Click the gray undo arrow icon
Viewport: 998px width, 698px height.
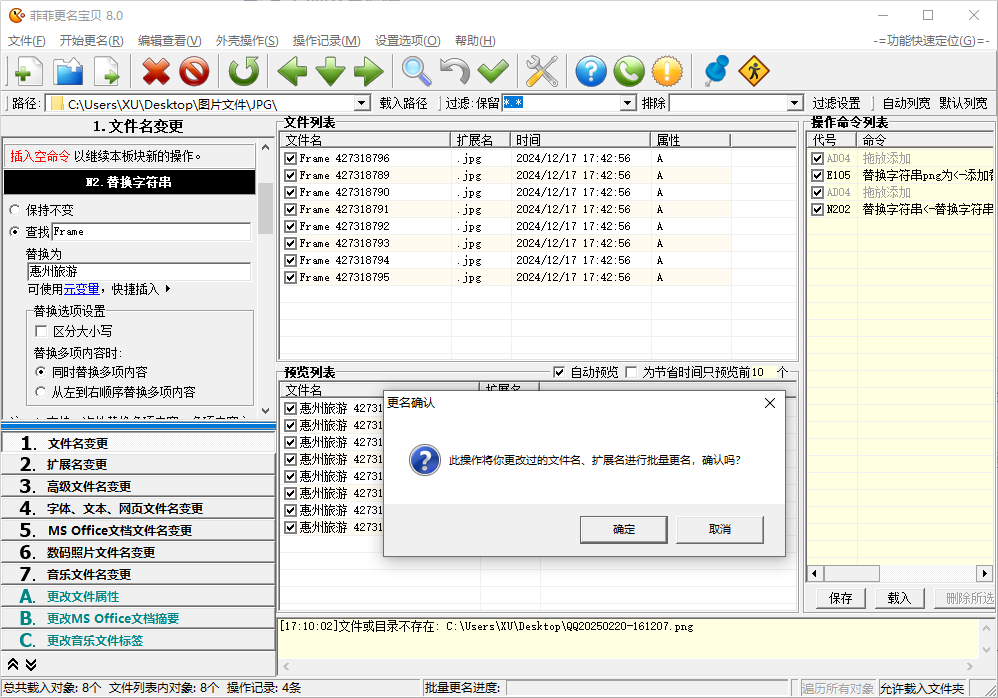click(455, 71)
